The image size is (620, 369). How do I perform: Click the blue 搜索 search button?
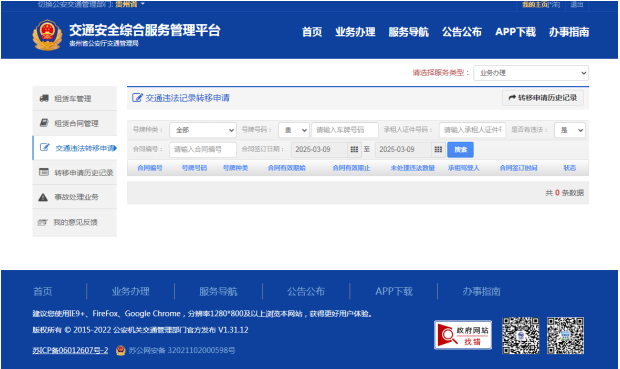click(460, 149)
